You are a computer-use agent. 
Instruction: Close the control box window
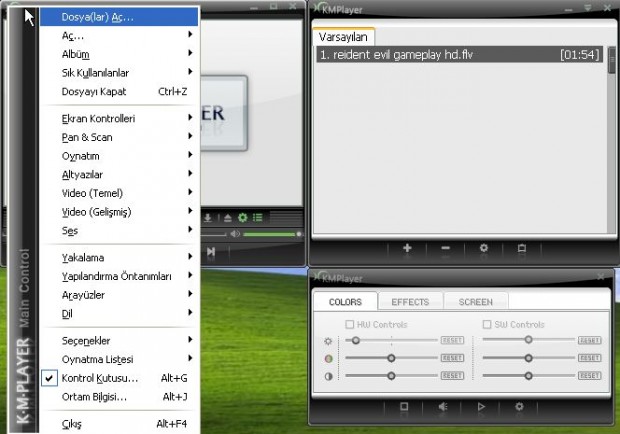pyautogui.click(x=600, y=276)
